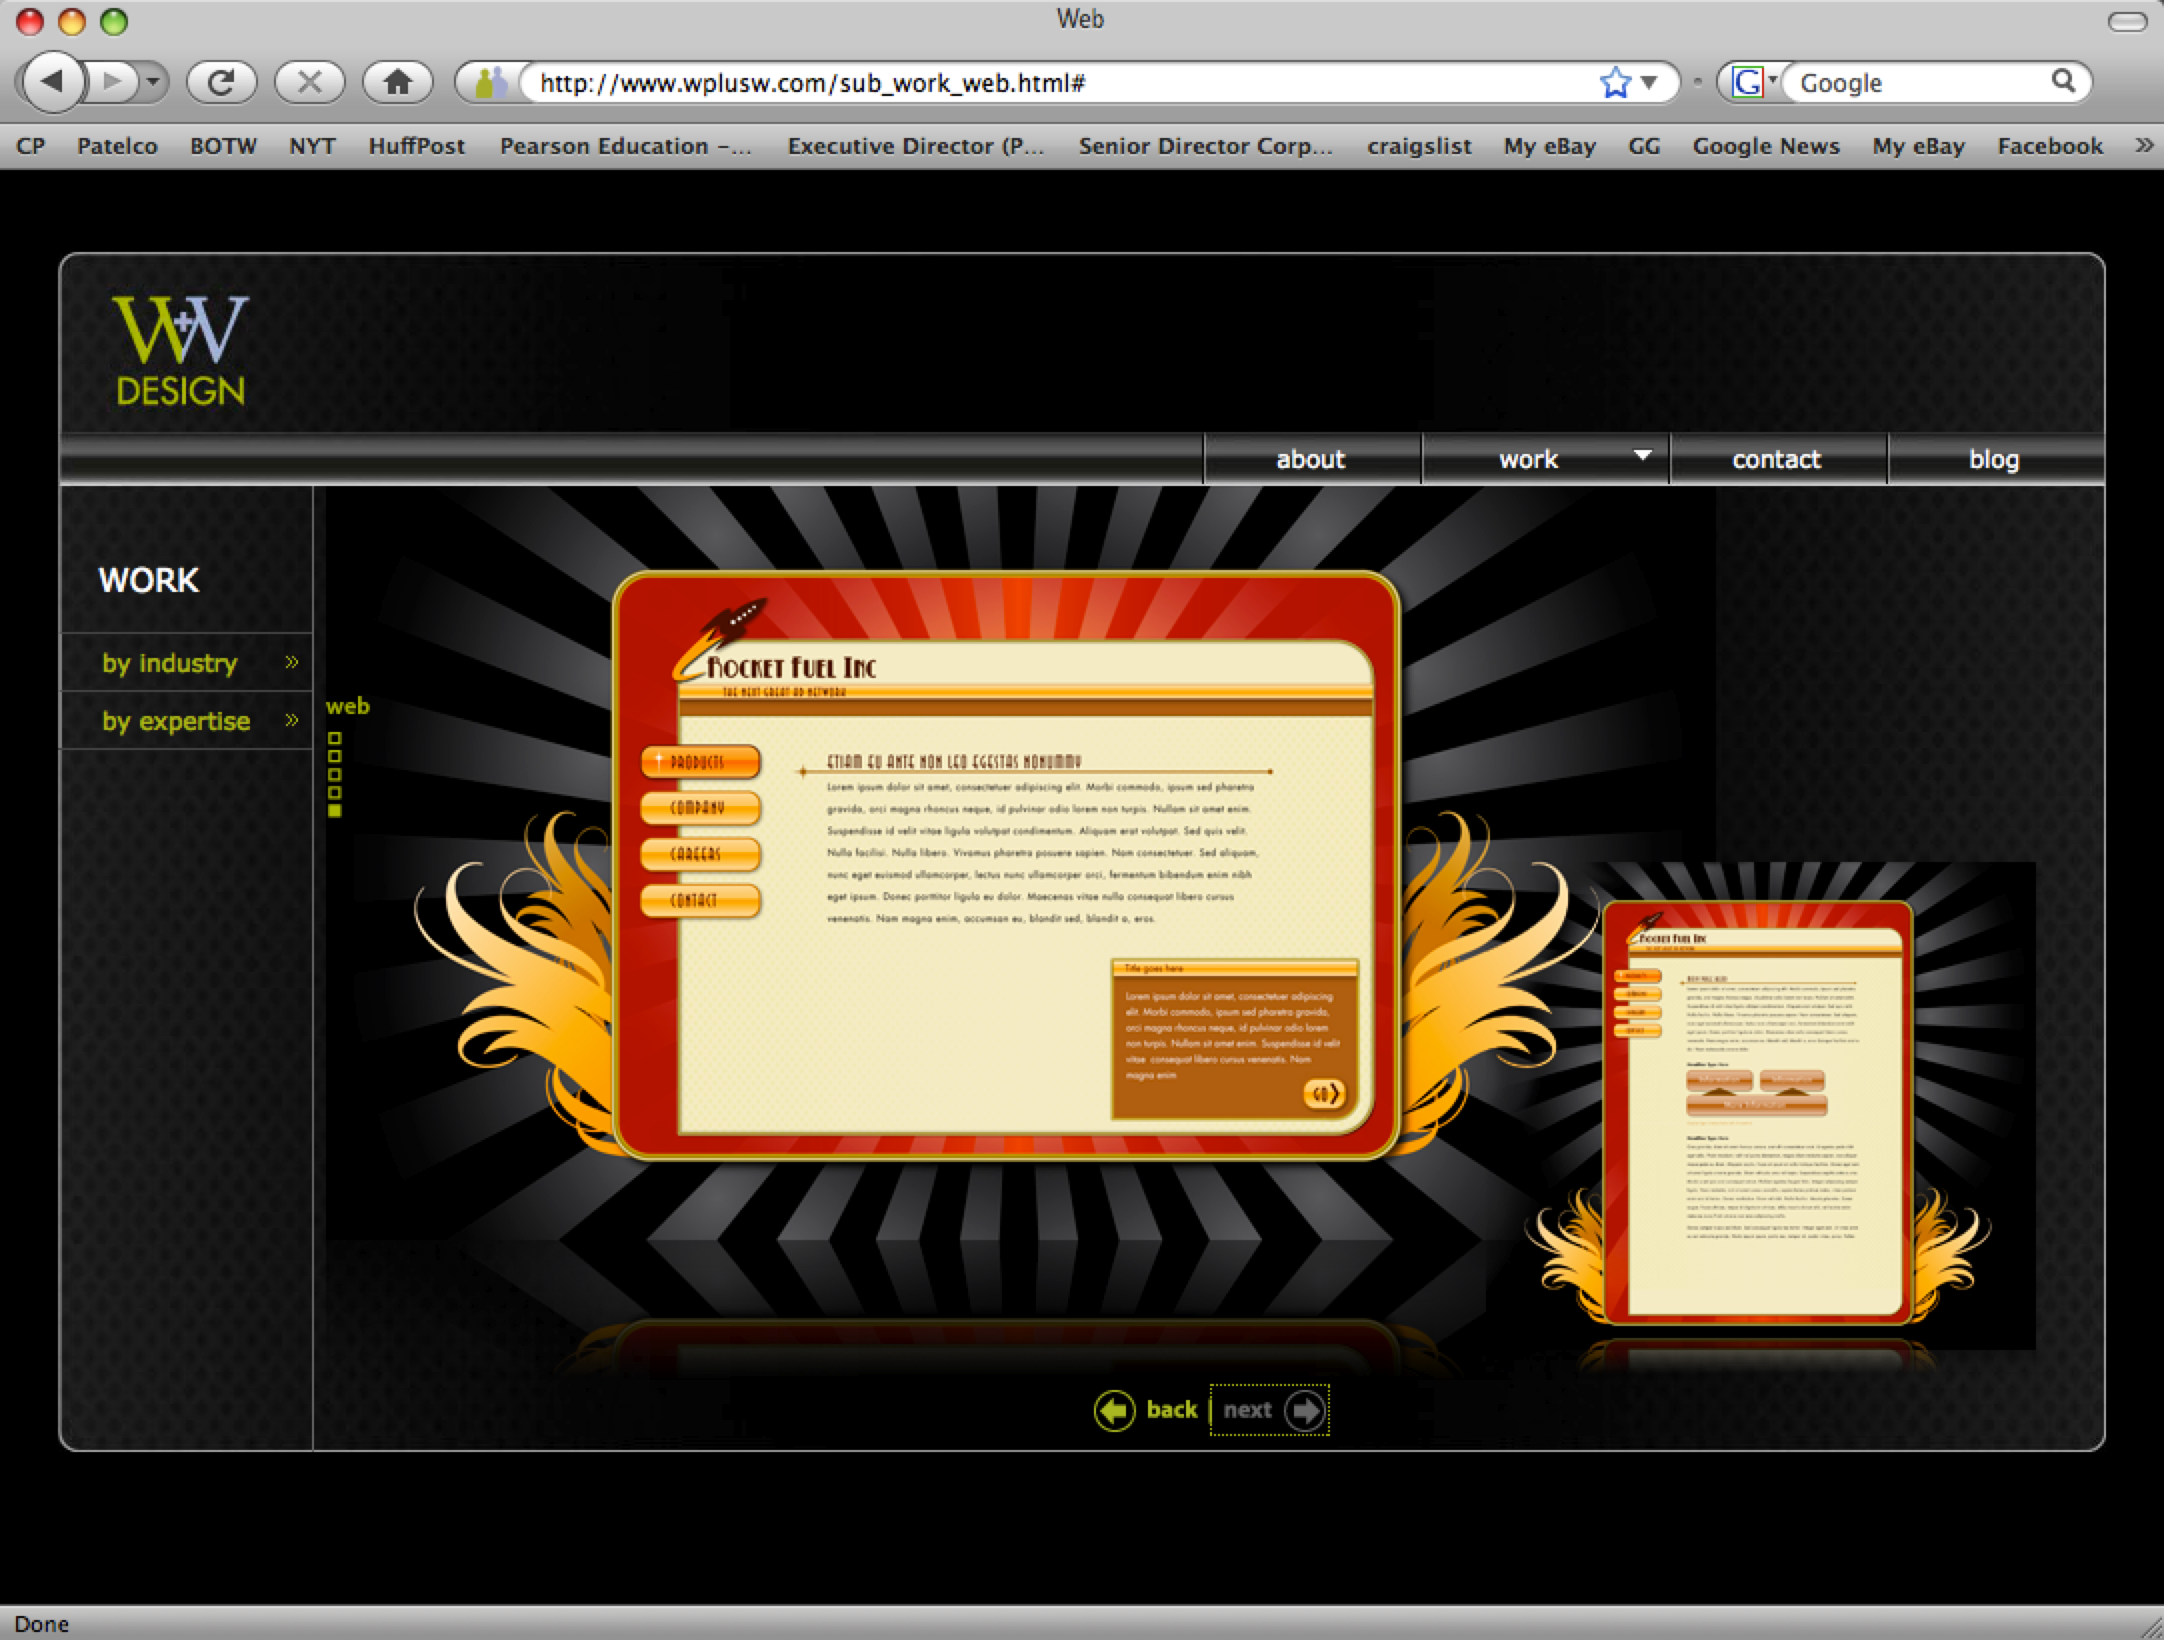Open the Senior Director Corp bookmark
This screenshot has height=1640, width=2164.
1206,146
